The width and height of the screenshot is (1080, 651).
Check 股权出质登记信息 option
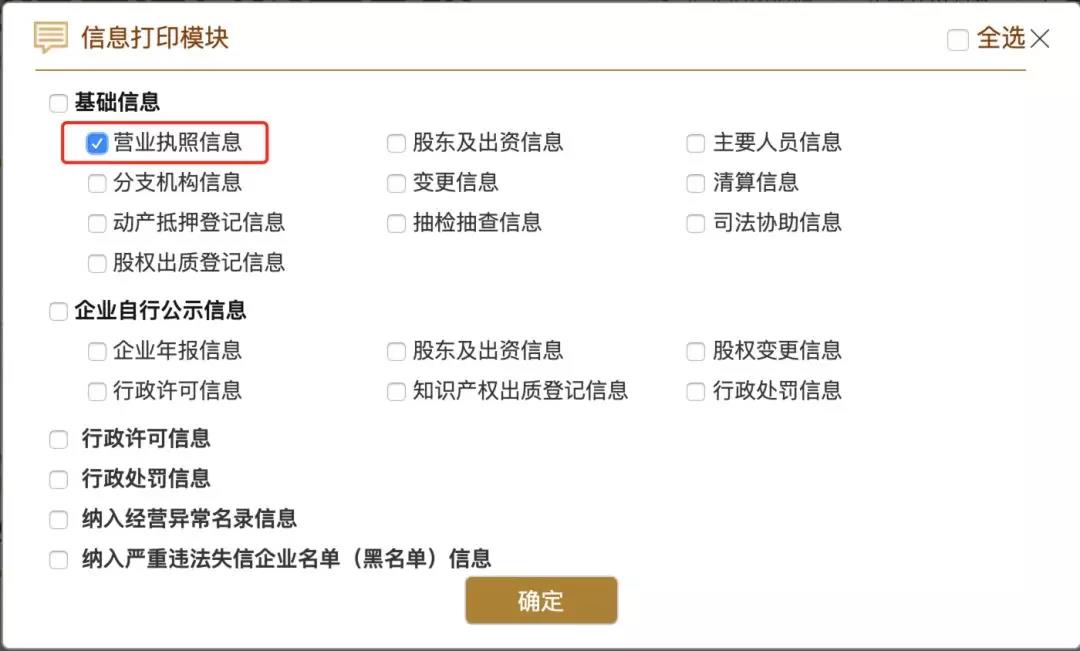[x=97, y=263]
